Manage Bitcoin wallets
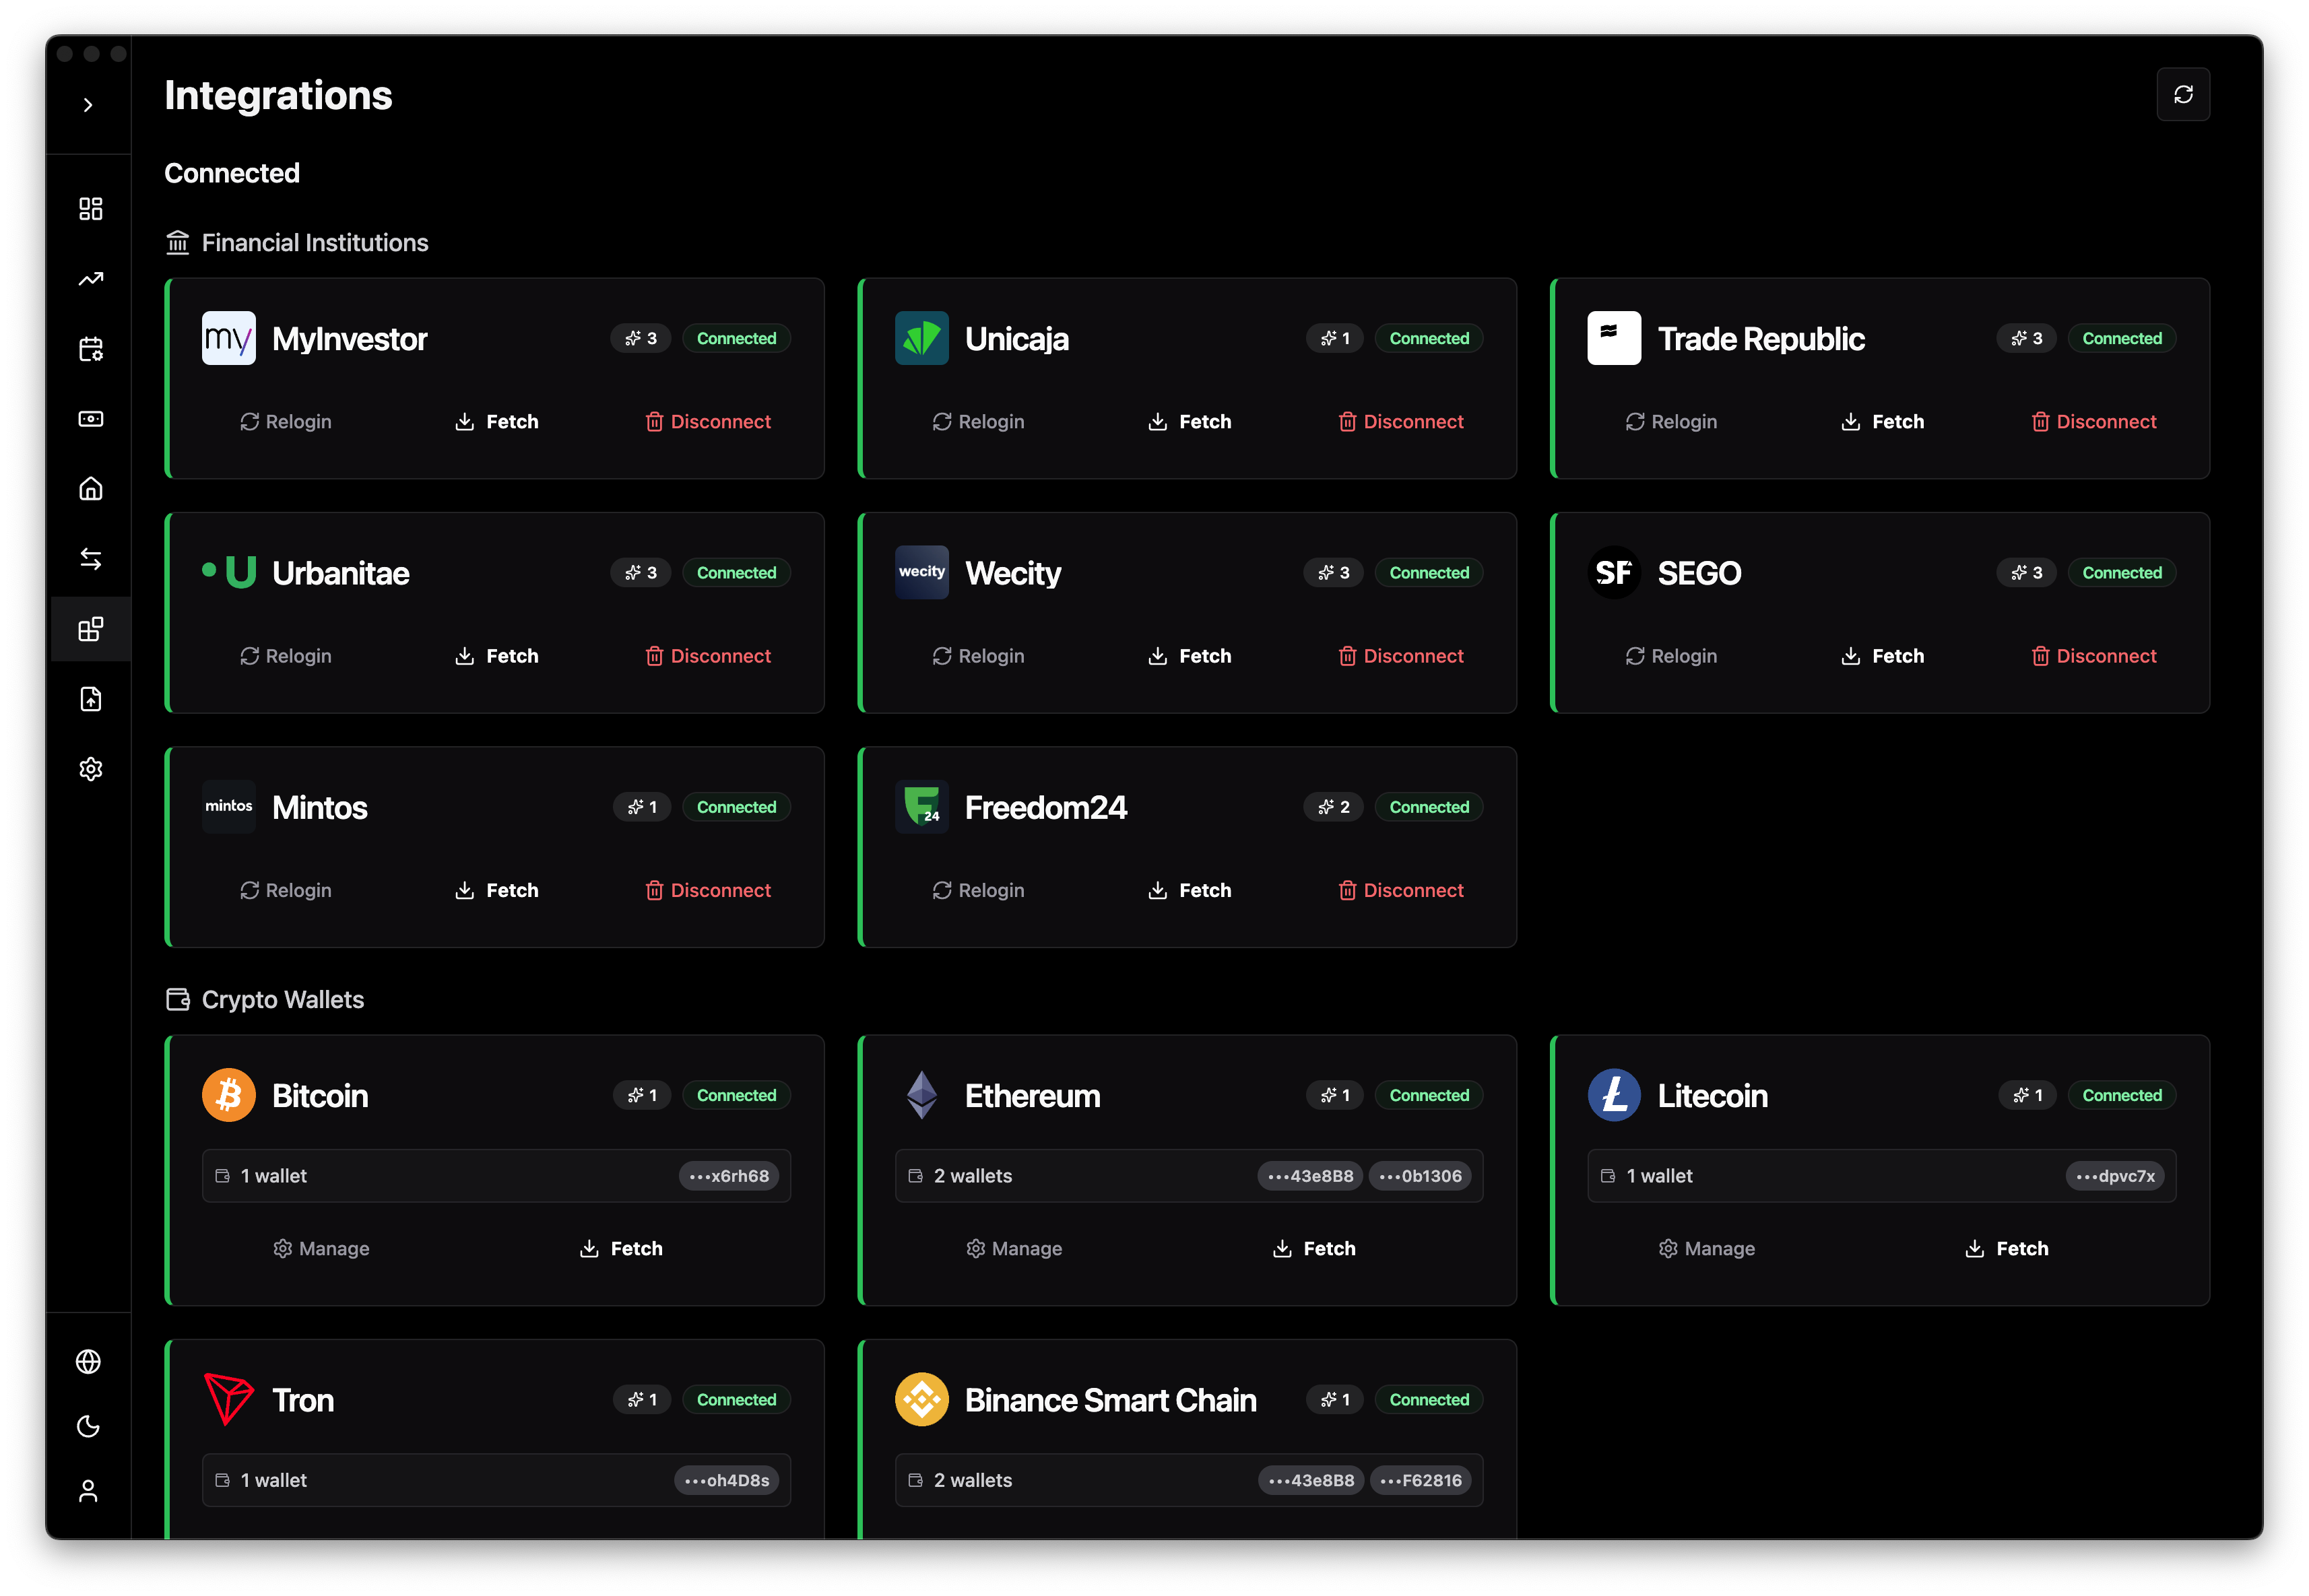 [x=322, y=1249]
